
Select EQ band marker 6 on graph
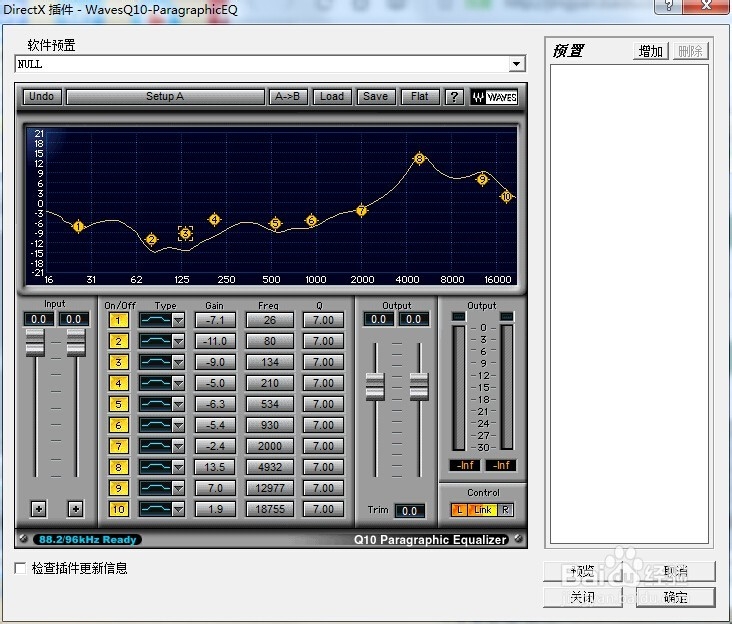pyautogui.click(x=311, y=220)
